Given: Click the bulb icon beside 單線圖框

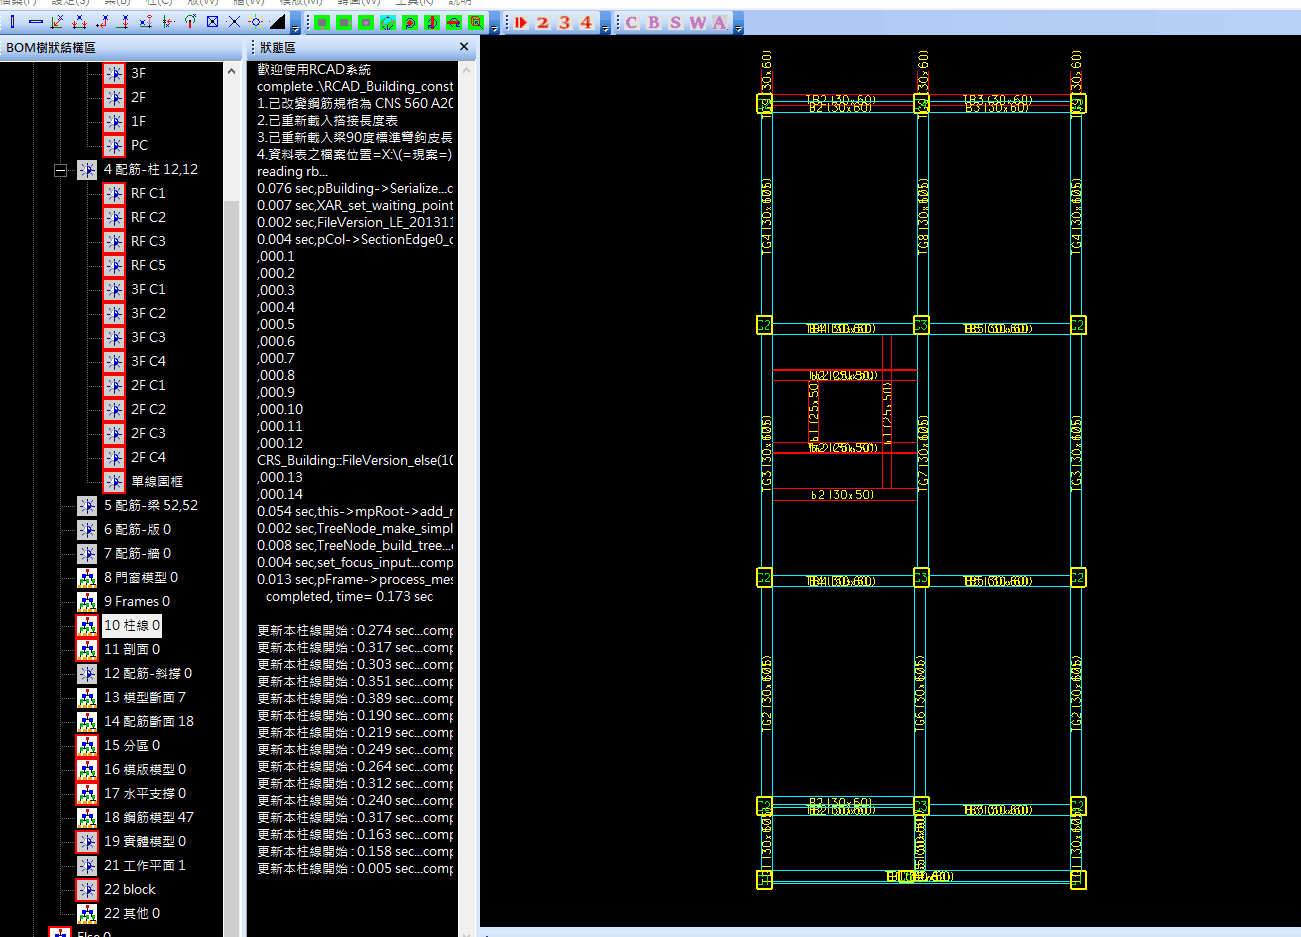Looking at the screenshot, I should tap(114, 481).
